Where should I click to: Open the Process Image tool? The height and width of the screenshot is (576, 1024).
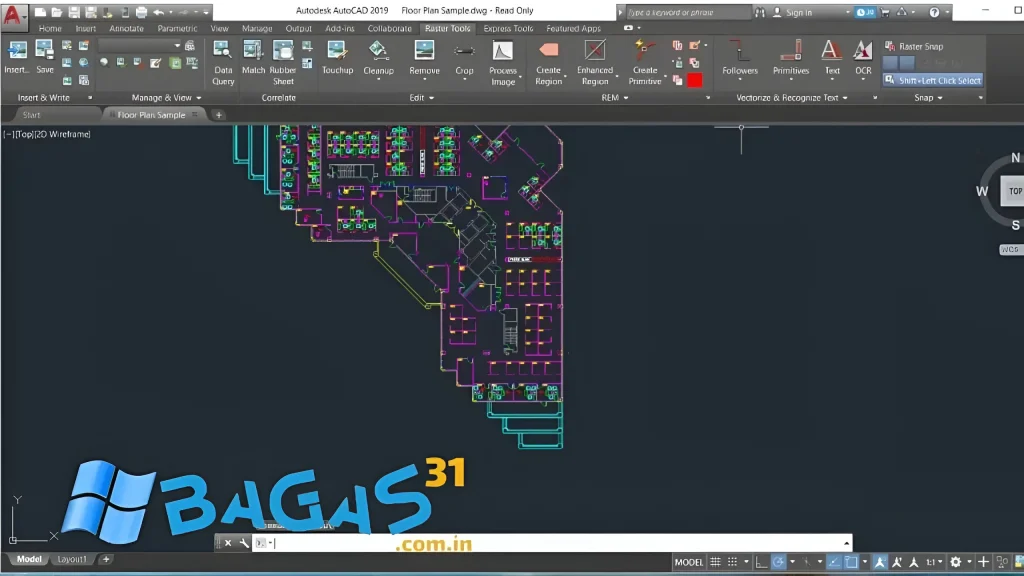click(x=503, y=63)
